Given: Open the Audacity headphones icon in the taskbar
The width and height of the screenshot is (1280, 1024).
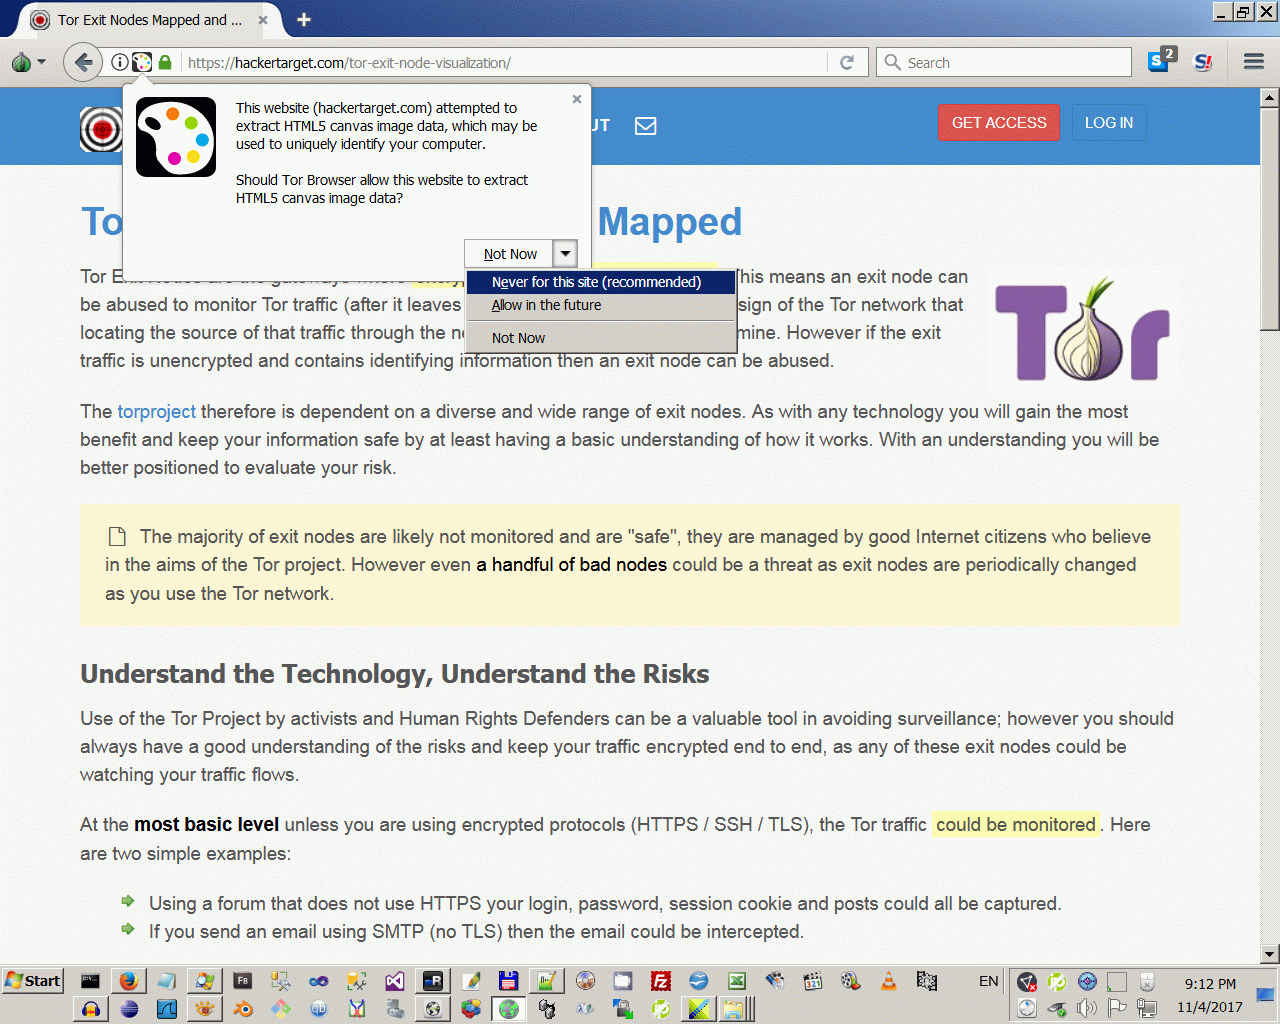Looking at the screenshot, I should pyautogui.click(x=90, y=1009).
